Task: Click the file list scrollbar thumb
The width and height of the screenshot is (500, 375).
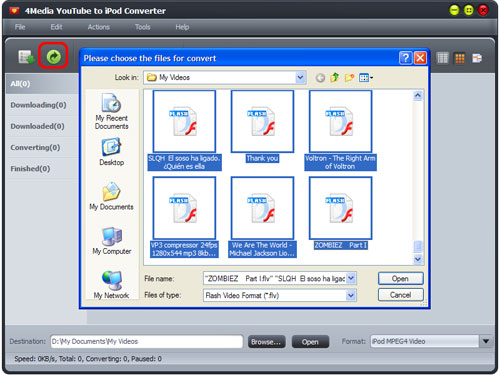Action: pyautogui.click(x=418, y=247)
